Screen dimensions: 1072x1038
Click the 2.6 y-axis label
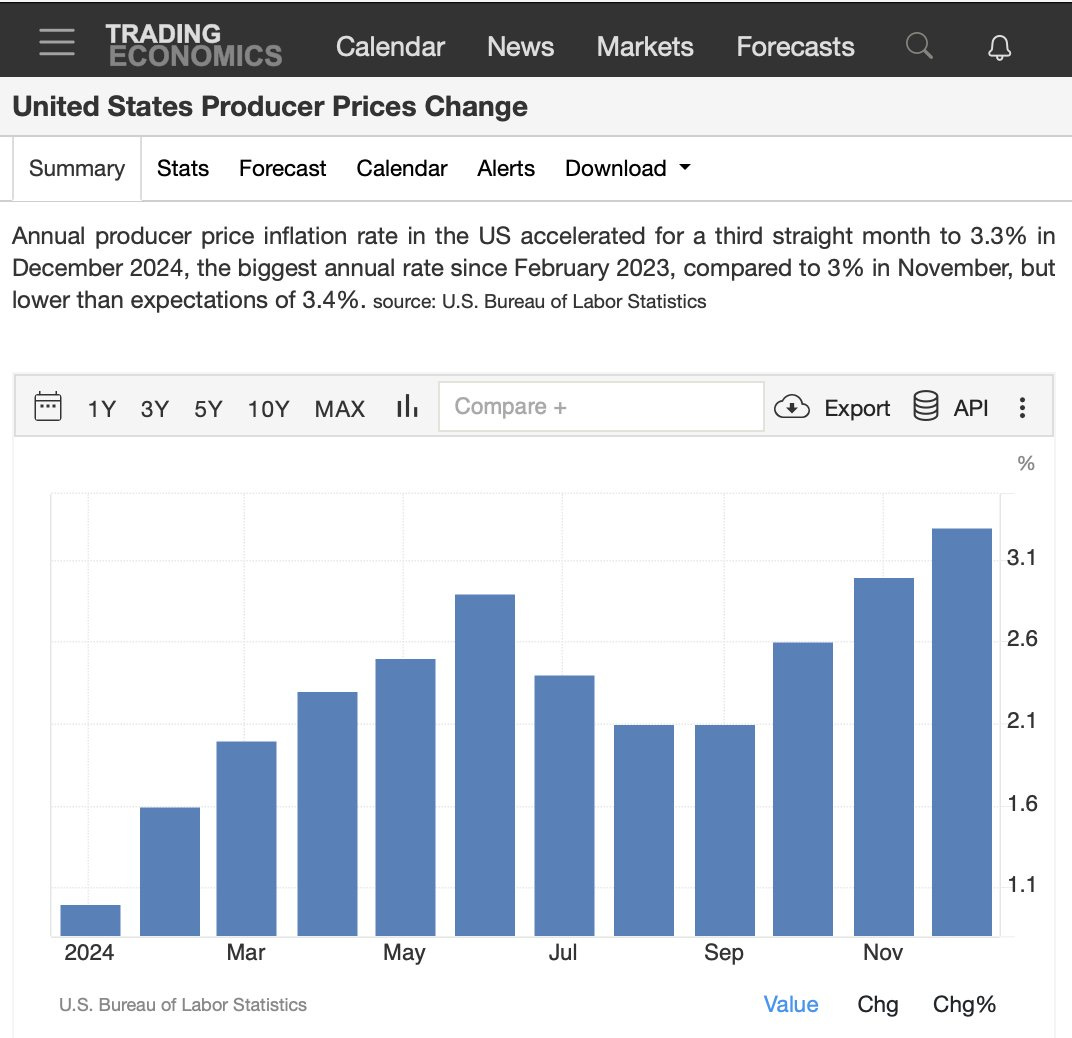coord(1021,639)
